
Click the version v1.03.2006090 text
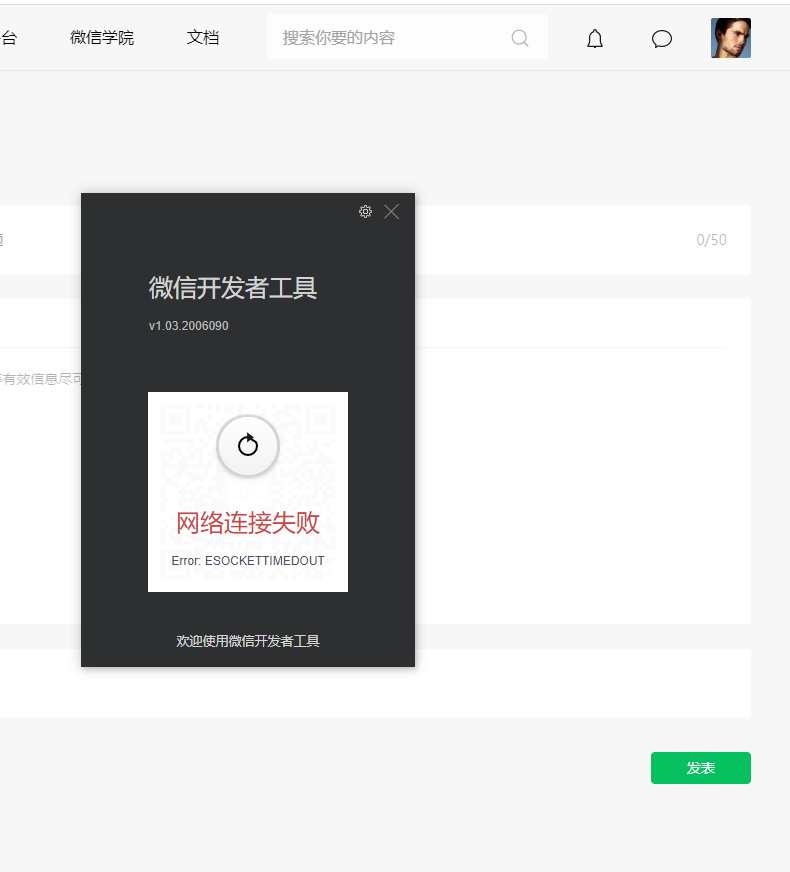188,326
